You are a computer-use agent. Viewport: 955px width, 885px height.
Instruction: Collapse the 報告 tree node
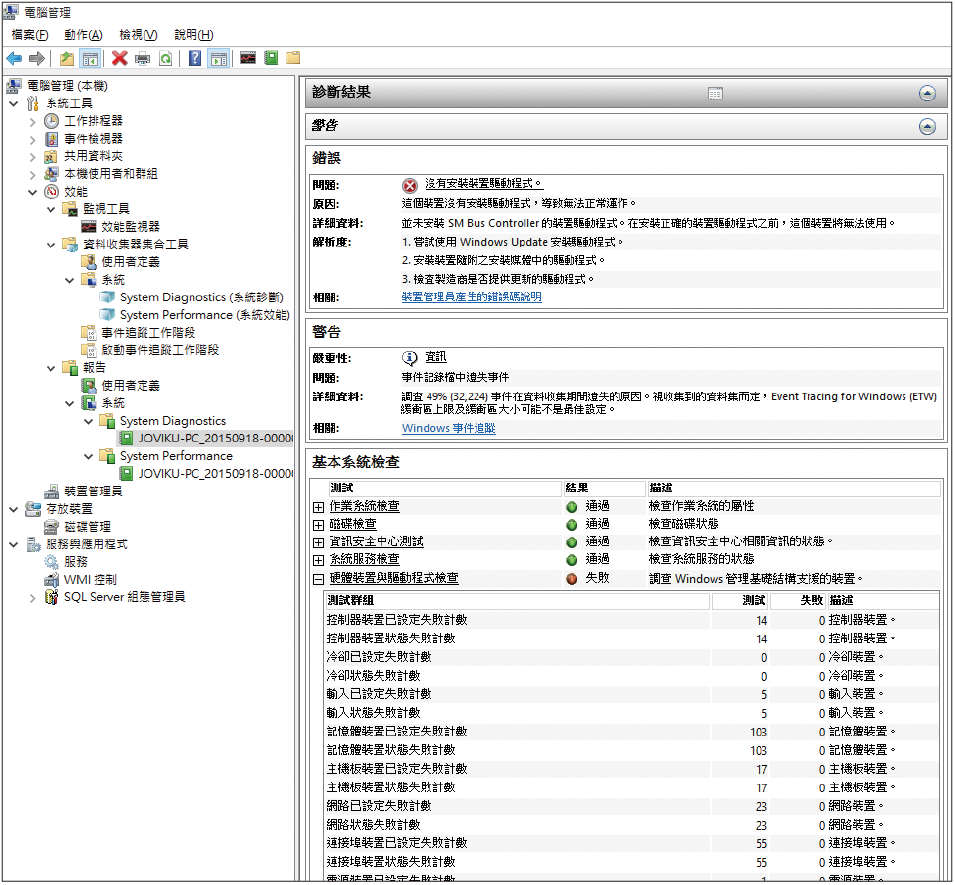pyautogui.click(x=51, y=368)
